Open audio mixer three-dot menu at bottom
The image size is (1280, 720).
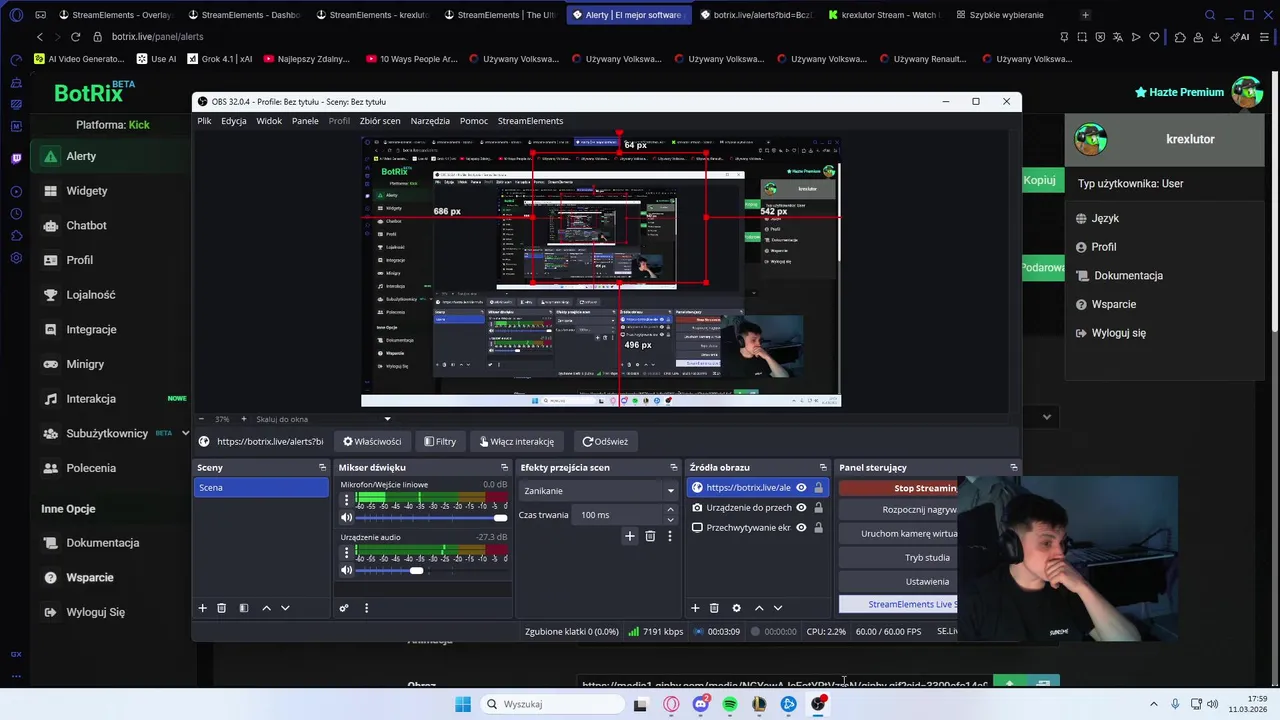[x=366, y=608]
